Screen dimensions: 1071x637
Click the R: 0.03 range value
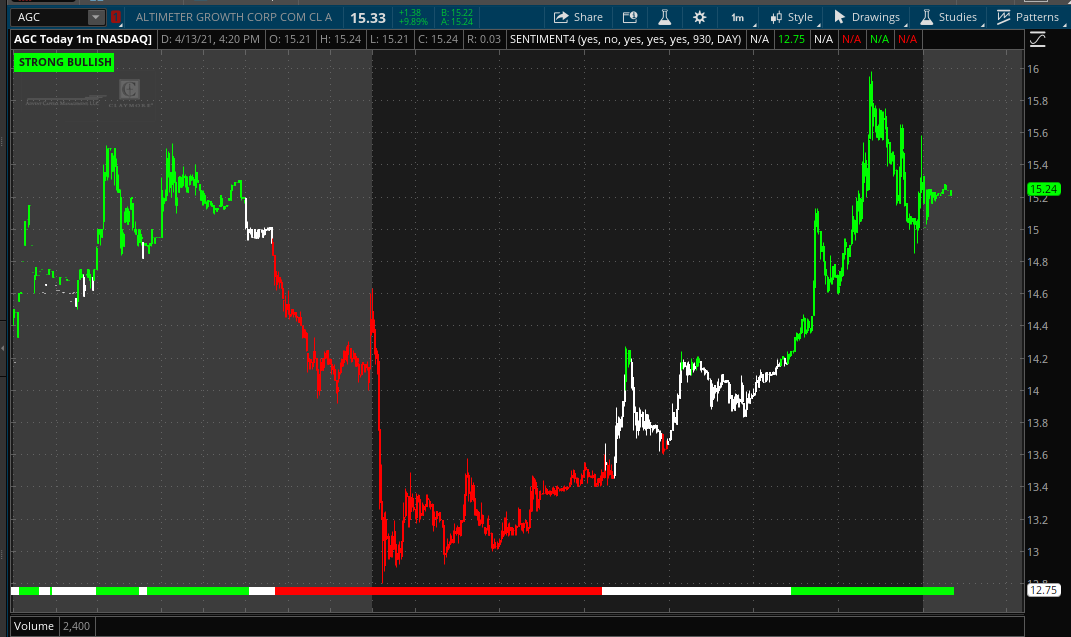coord(484,39)
